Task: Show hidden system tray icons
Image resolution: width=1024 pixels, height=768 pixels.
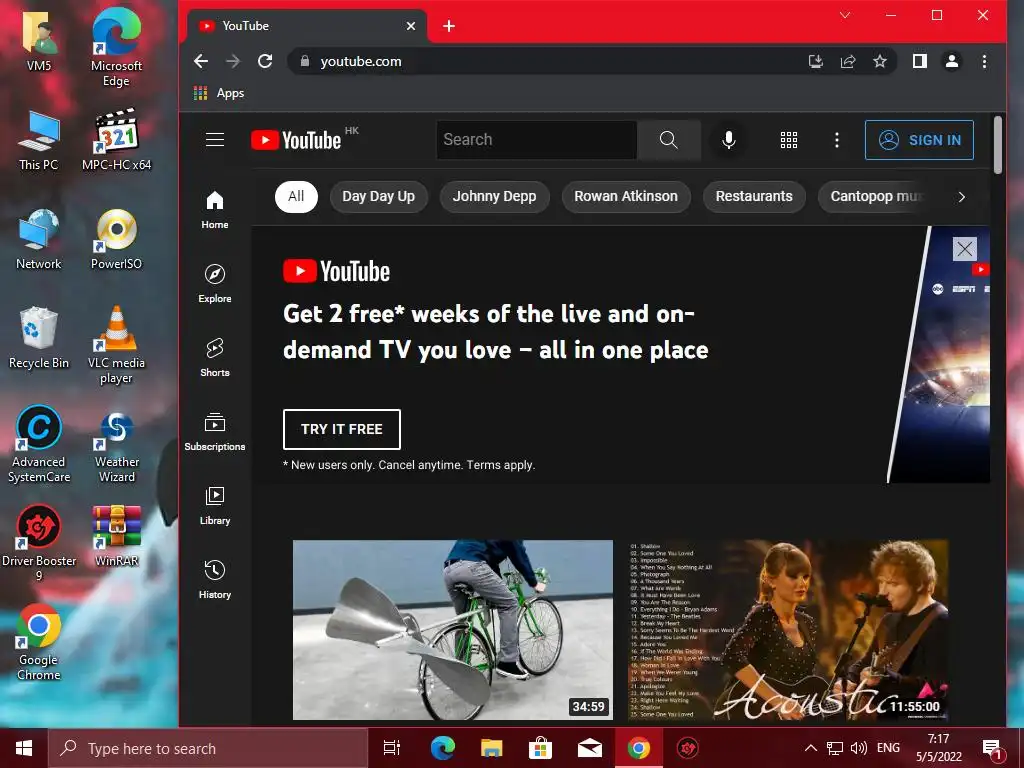Action: pyautogui.click(x=810, y=748)
